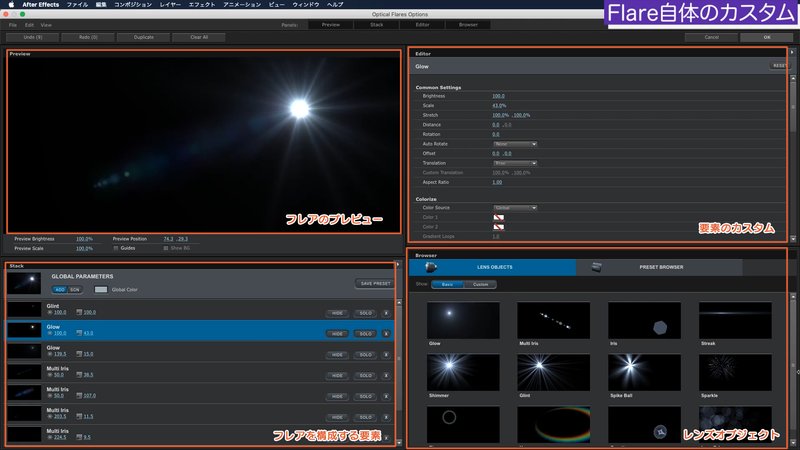Remove the Multi Iris 107.0 element with X
Image resolution: width=800 pixels, height=450 pixels.
click(386, 396)
